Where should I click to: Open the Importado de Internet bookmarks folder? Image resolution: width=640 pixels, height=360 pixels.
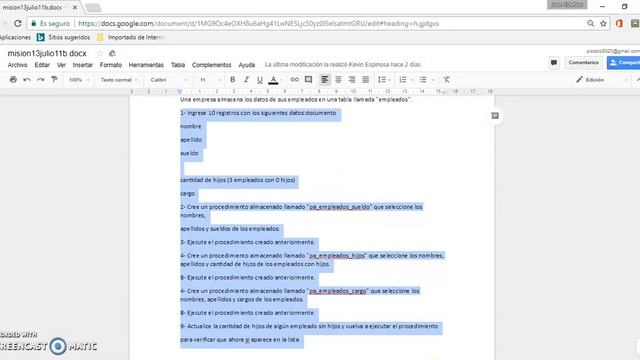[131, 37]
